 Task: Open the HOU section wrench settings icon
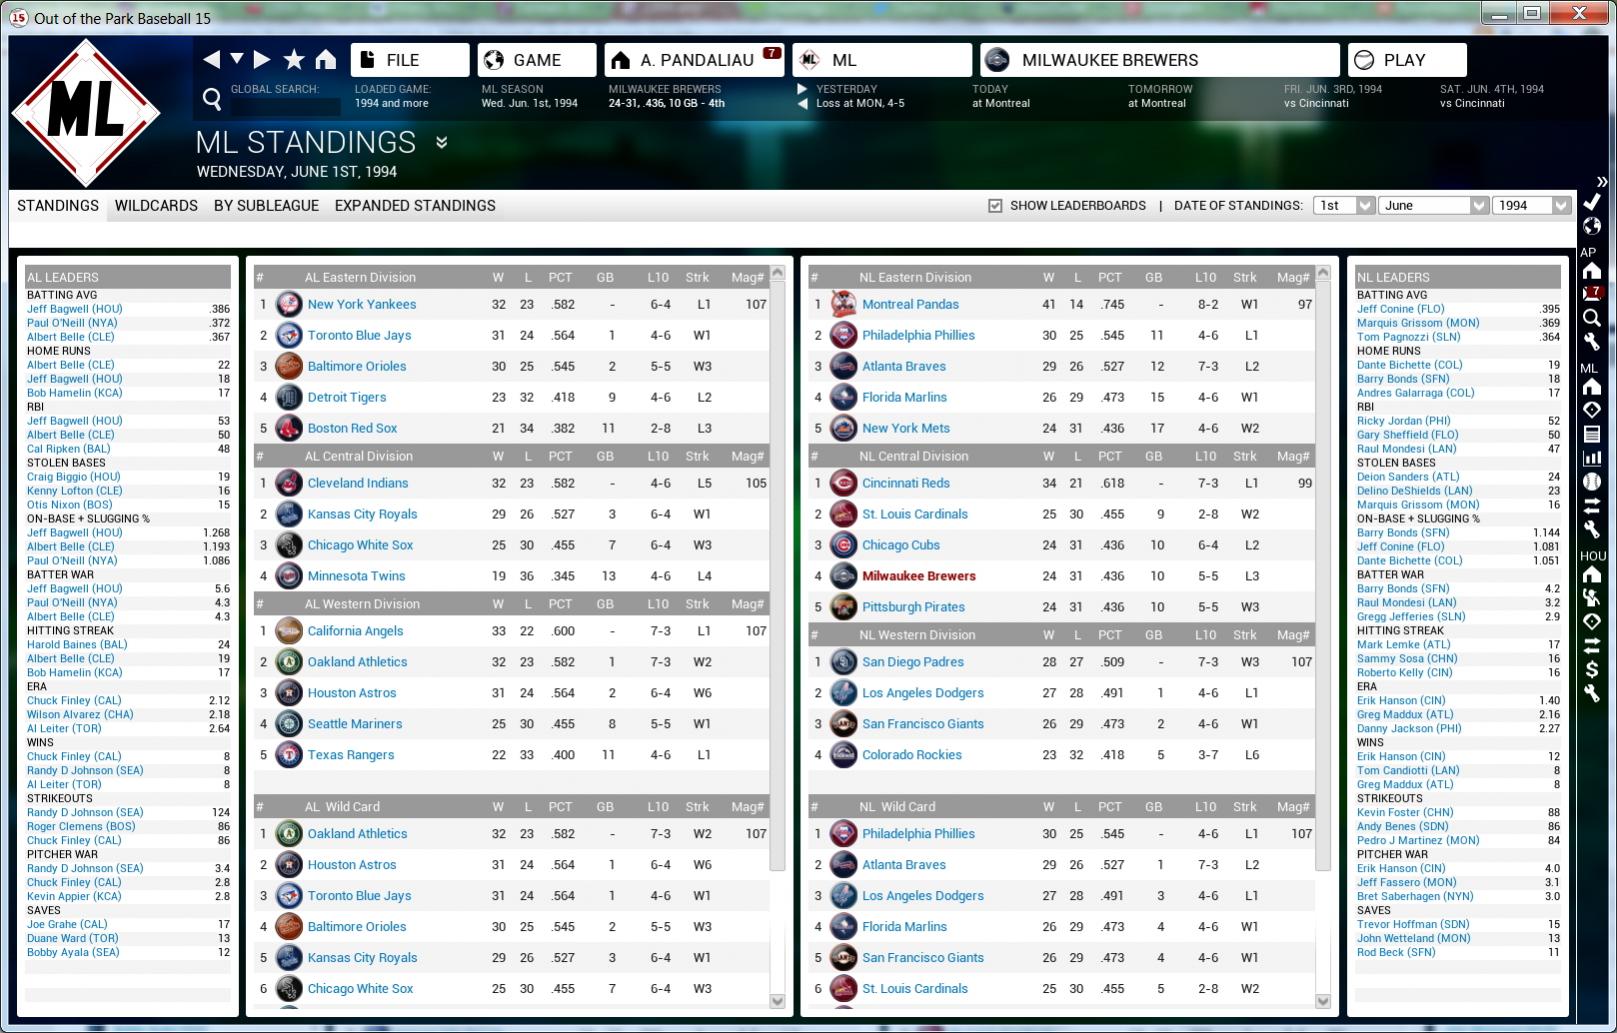pyautogui.click(x=1591, y=693)
